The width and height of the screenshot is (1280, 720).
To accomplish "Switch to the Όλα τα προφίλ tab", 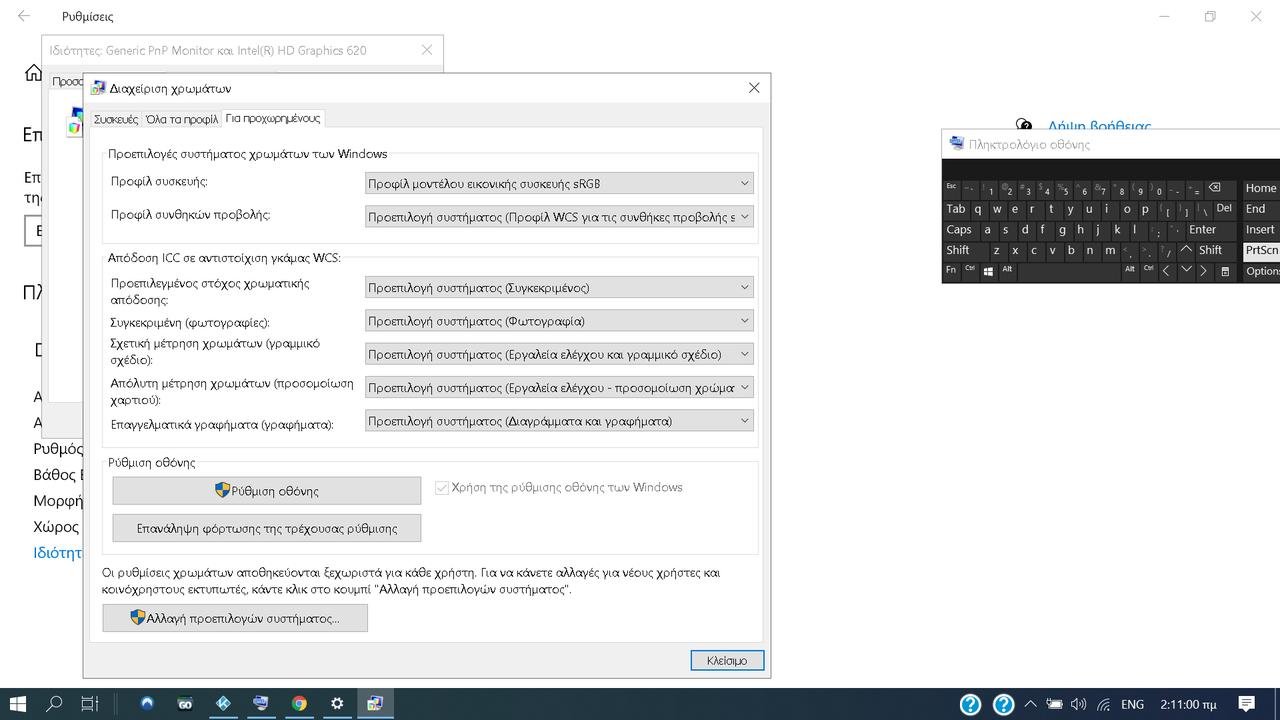I will [x=181, y=119].
